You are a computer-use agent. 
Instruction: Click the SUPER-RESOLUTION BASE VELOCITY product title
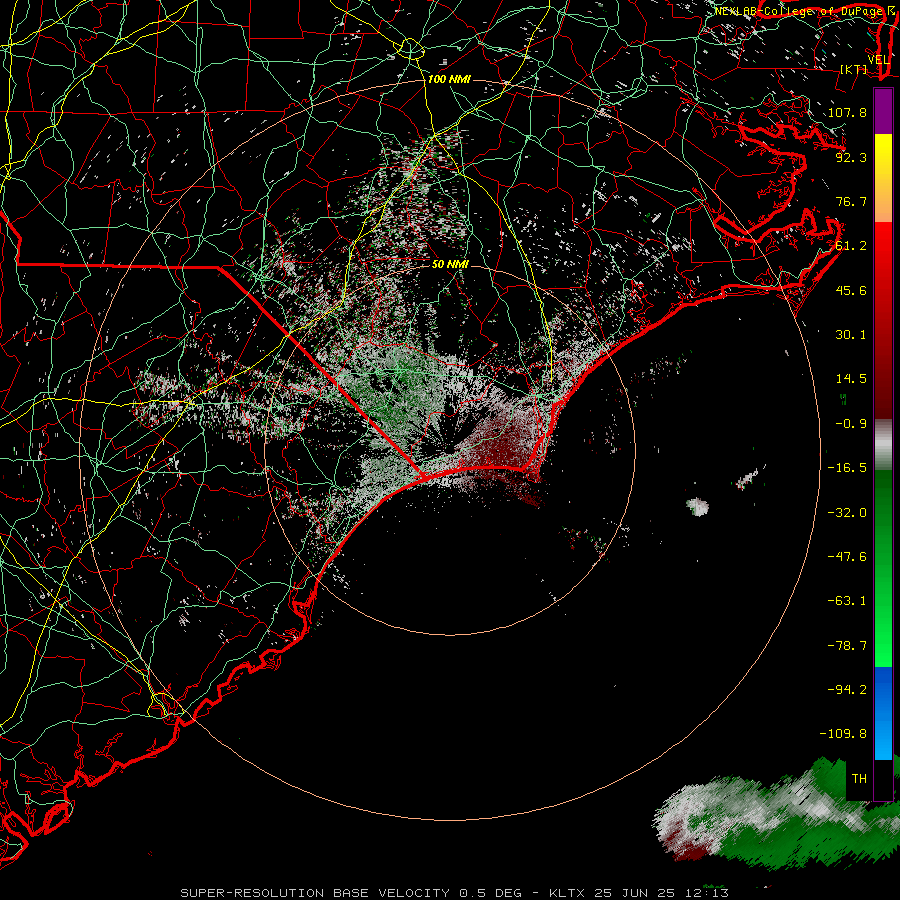click(x=317, y=893)
